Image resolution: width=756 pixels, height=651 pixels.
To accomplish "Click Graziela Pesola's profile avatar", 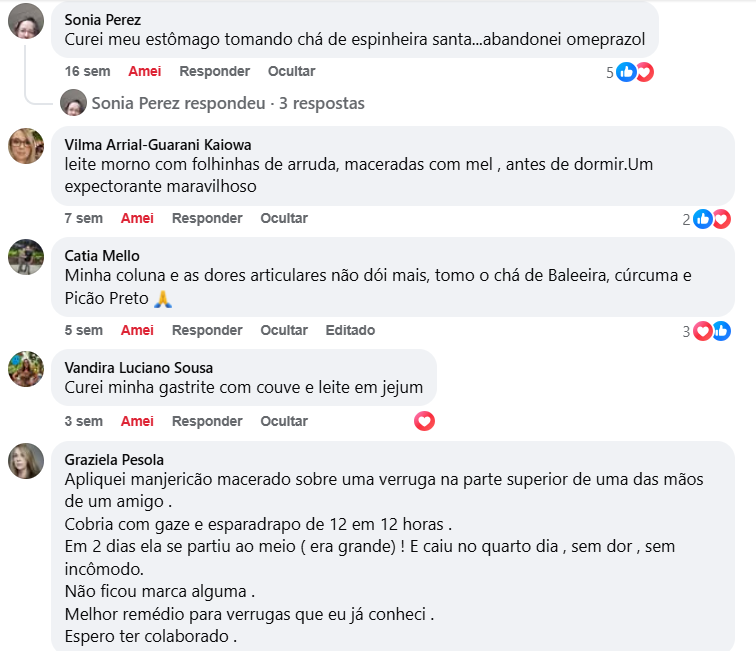I will [x=25, y=461].
